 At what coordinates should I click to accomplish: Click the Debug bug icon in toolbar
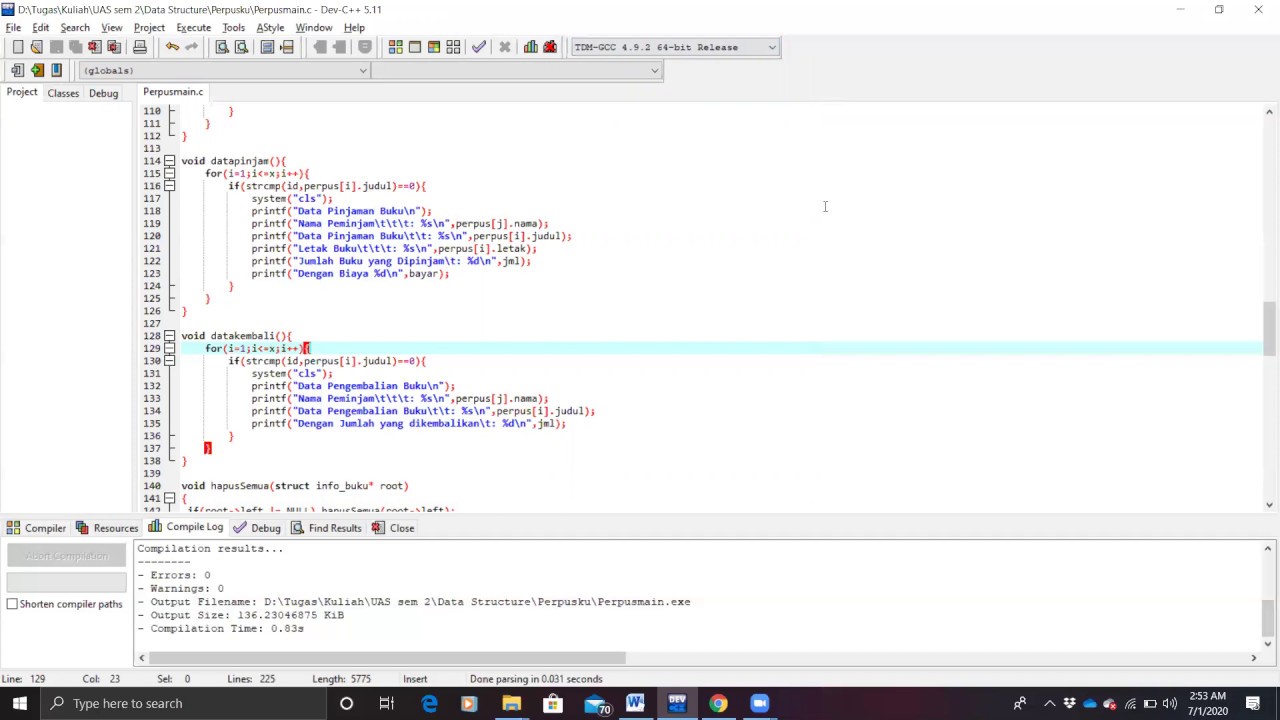click(550, 47)
